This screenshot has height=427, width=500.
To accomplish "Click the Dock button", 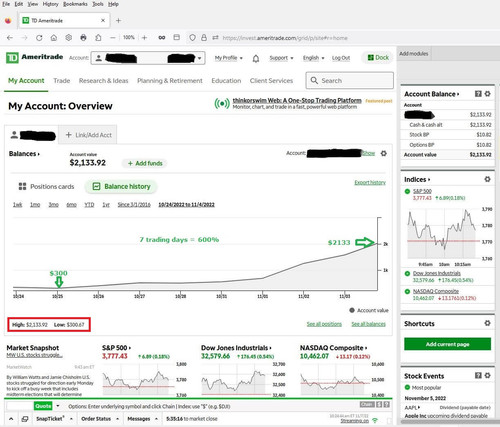I will (x=378, y=58).
